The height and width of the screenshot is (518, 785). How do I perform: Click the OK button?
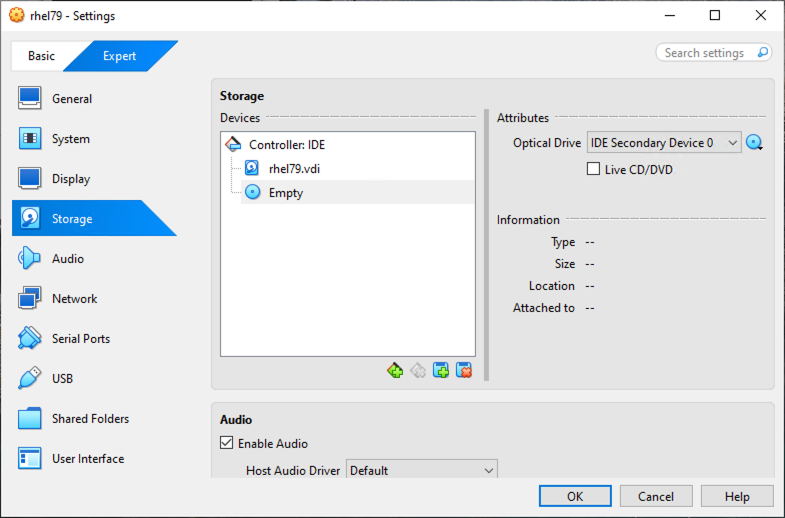click(x=575, y=496)
